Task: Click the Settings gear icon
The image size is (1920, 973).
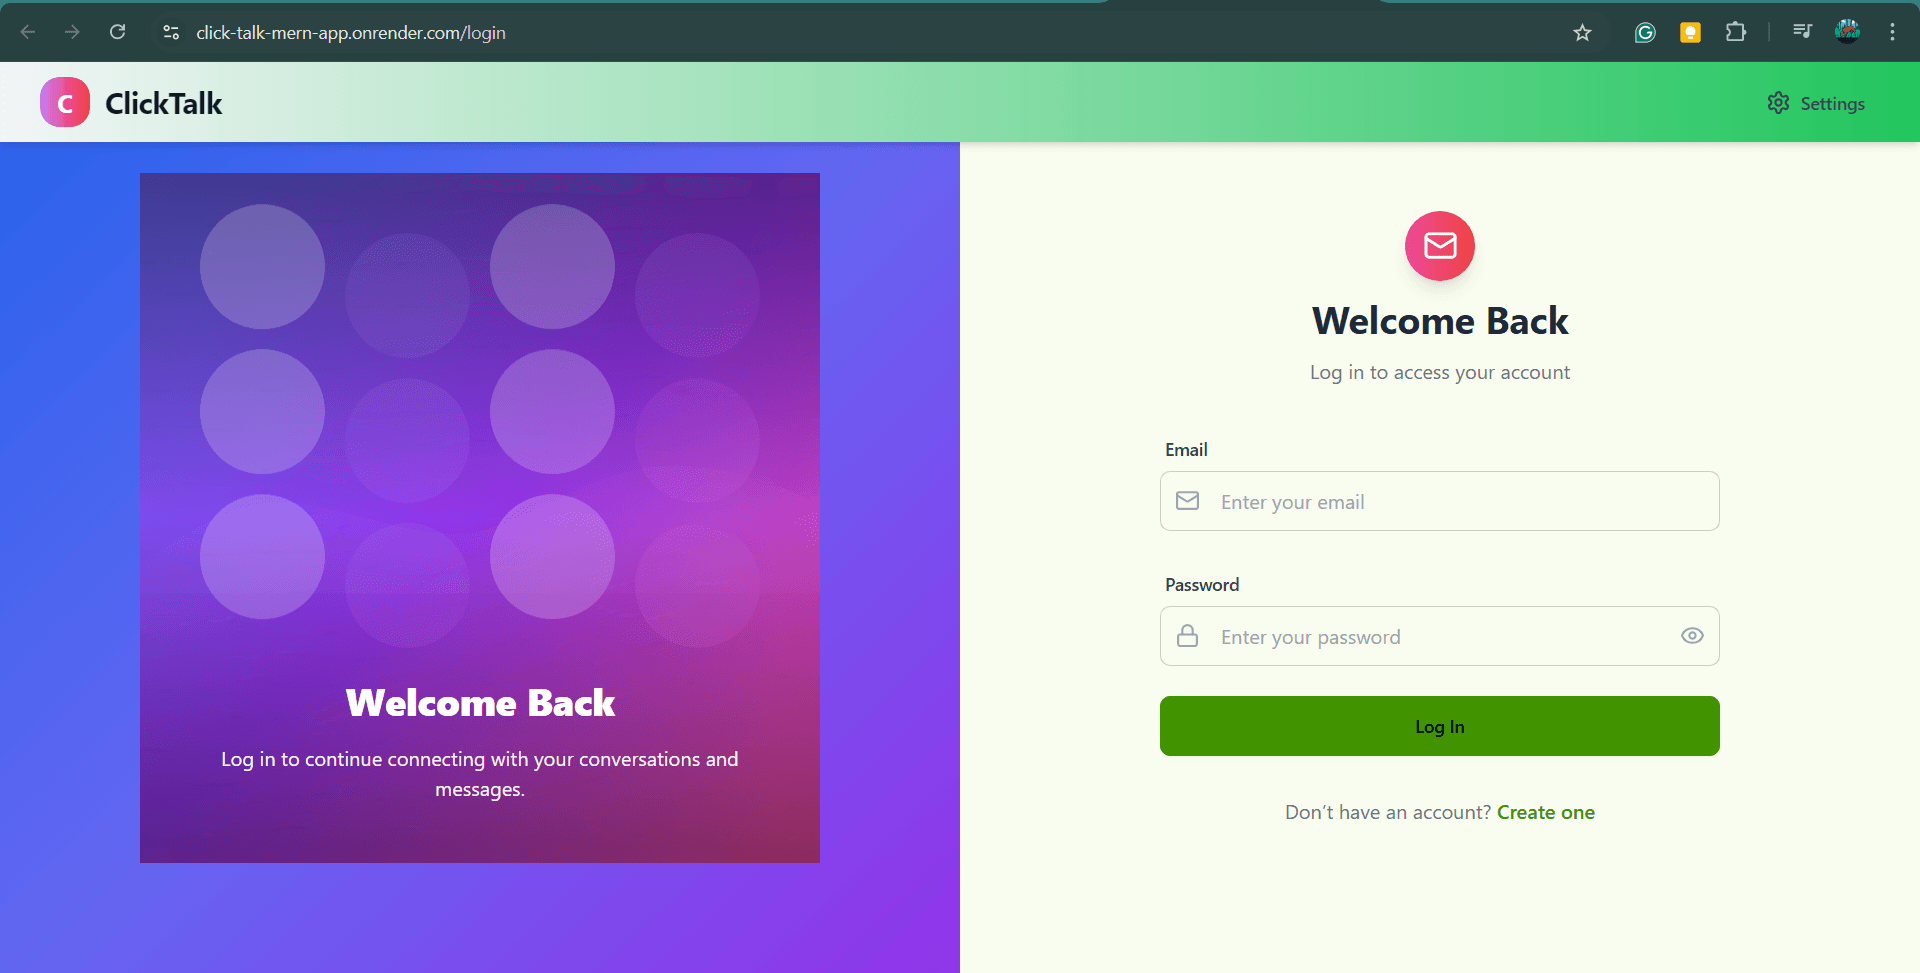Action: (1778, 103)
